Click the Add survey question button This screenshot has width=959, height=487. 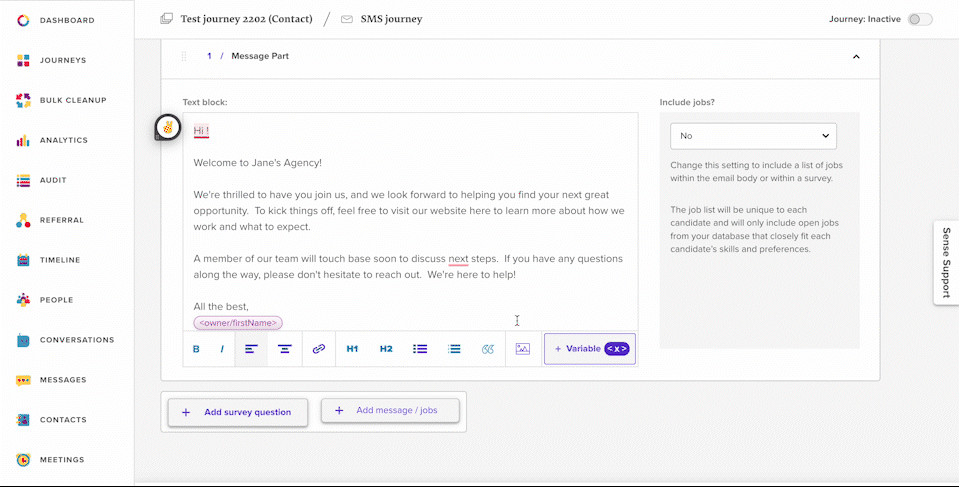click(238, 412)
